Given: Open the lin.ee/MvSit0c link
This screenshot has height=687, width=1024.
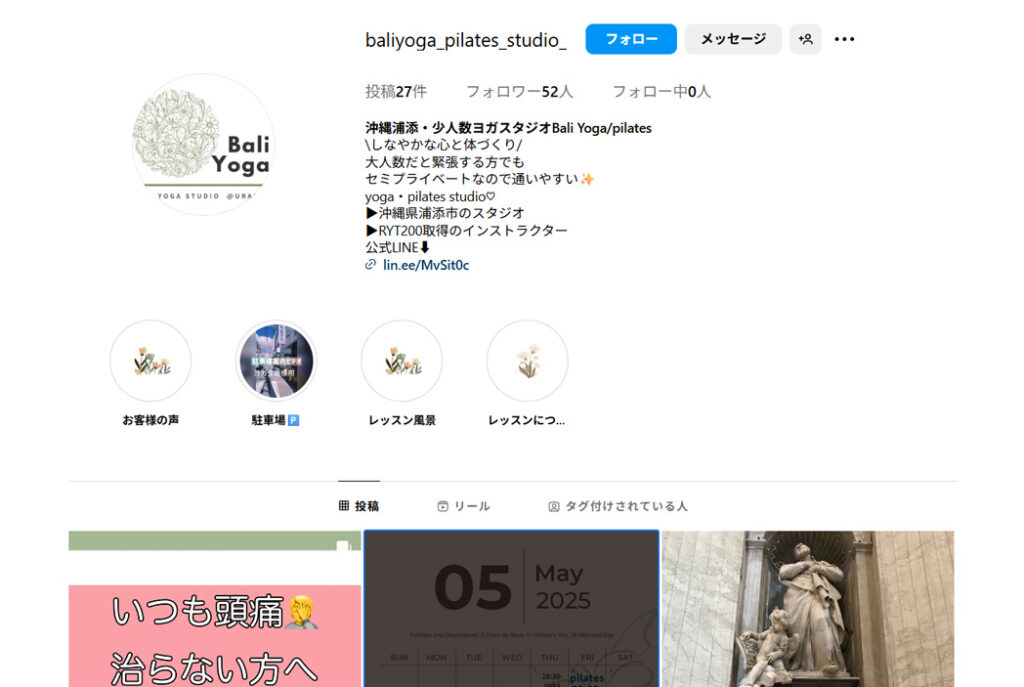Looking at the screenshot, I should 426,264.
